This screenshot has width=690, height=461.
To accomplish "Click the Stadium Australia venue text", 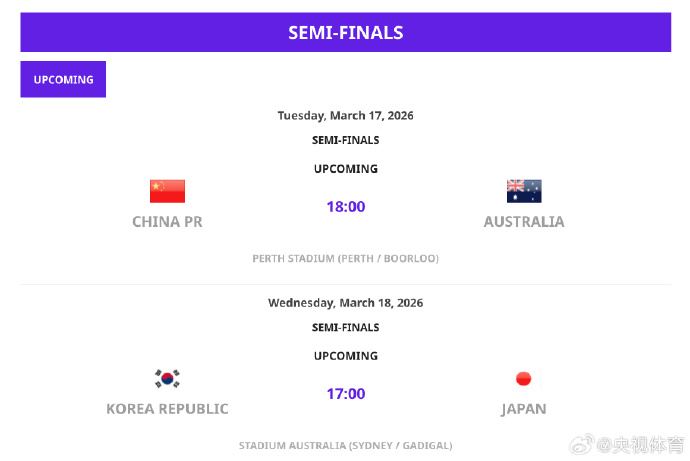I will click(345, 445).
